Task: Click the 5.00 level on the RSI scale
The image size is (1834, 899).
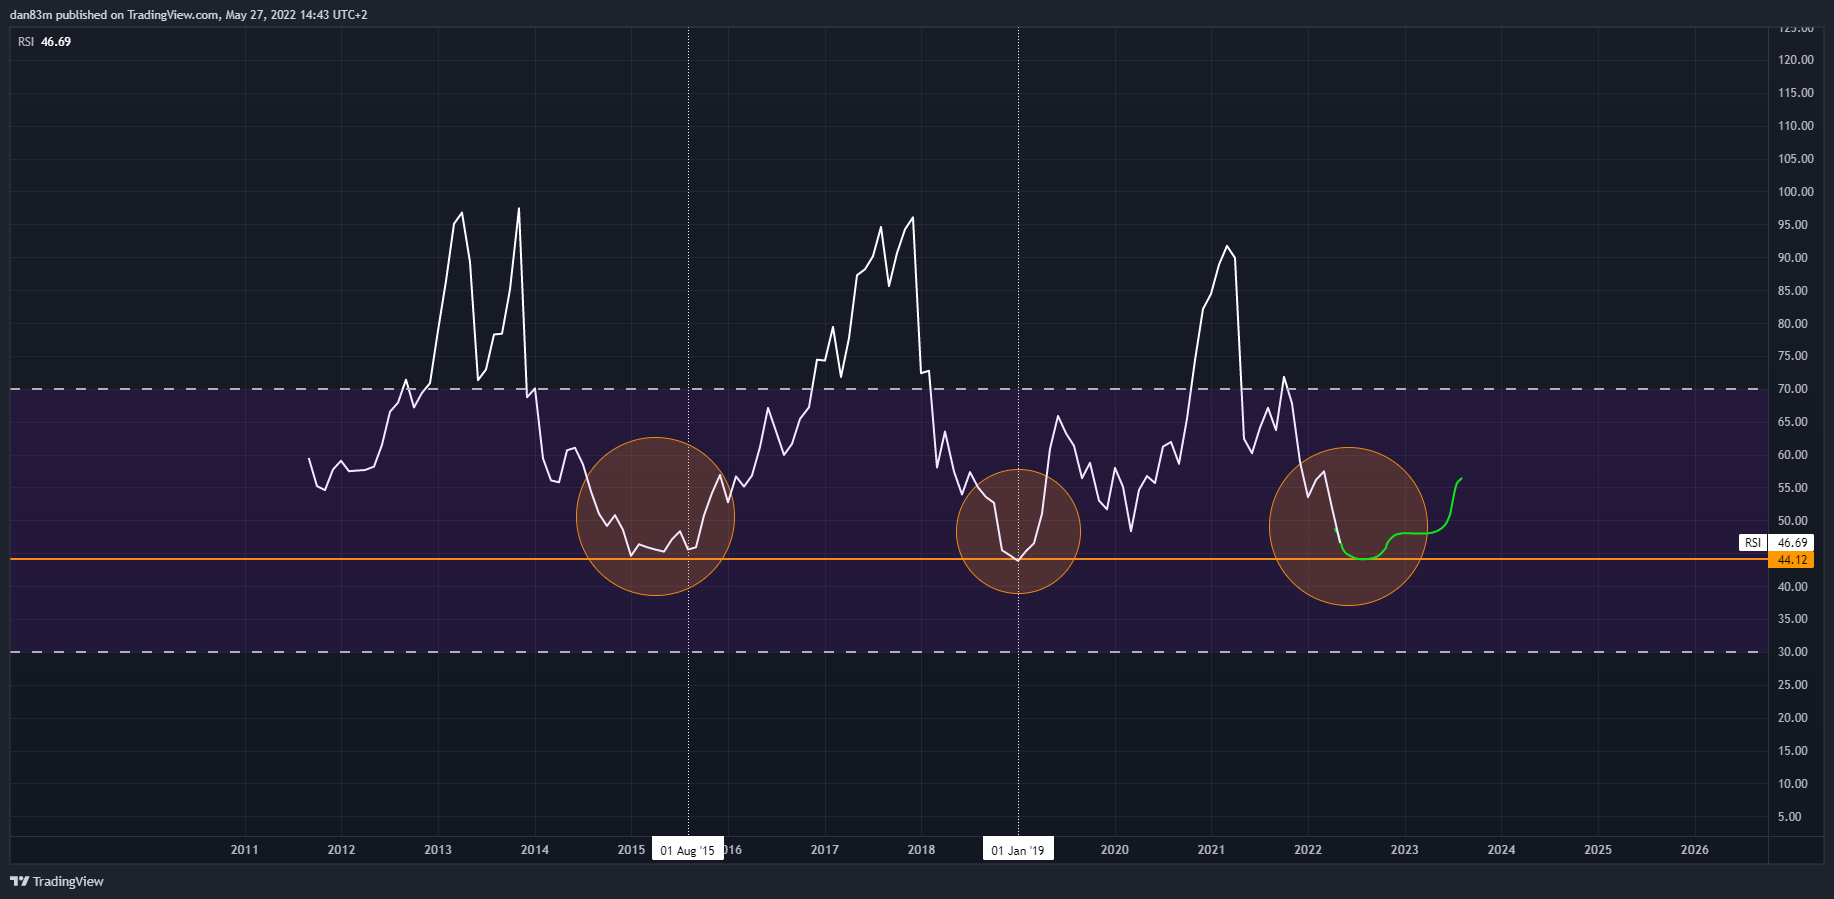Action: click(1790, 817)
